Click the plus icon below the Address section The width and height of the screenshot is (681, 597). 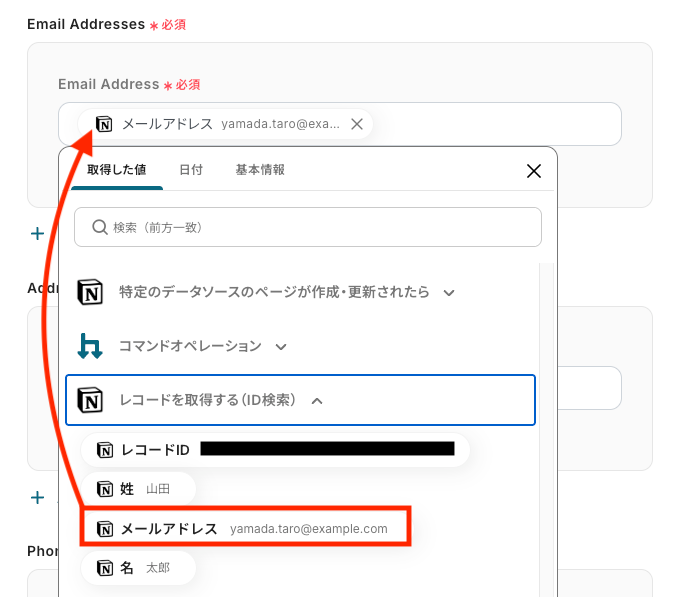click(37, 498)
